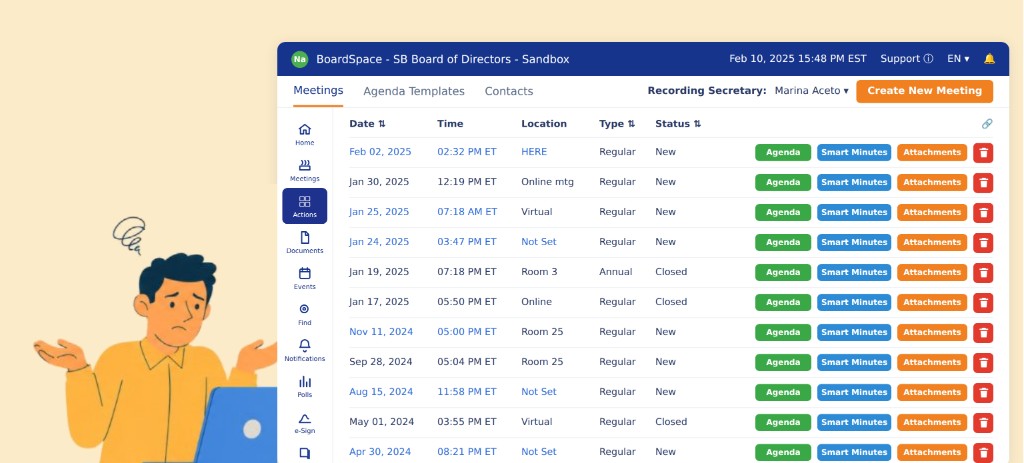This screenshot has height=463, width=1024.
Task: Open Agenda for Feb 02, 2025 meeting
Action: point(783,152)
